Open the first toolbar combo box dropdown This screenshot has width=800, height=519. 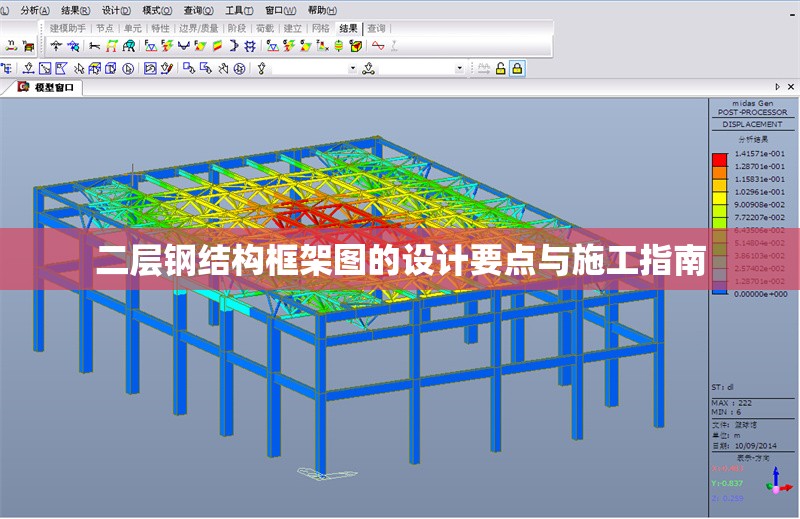(352, 69)
